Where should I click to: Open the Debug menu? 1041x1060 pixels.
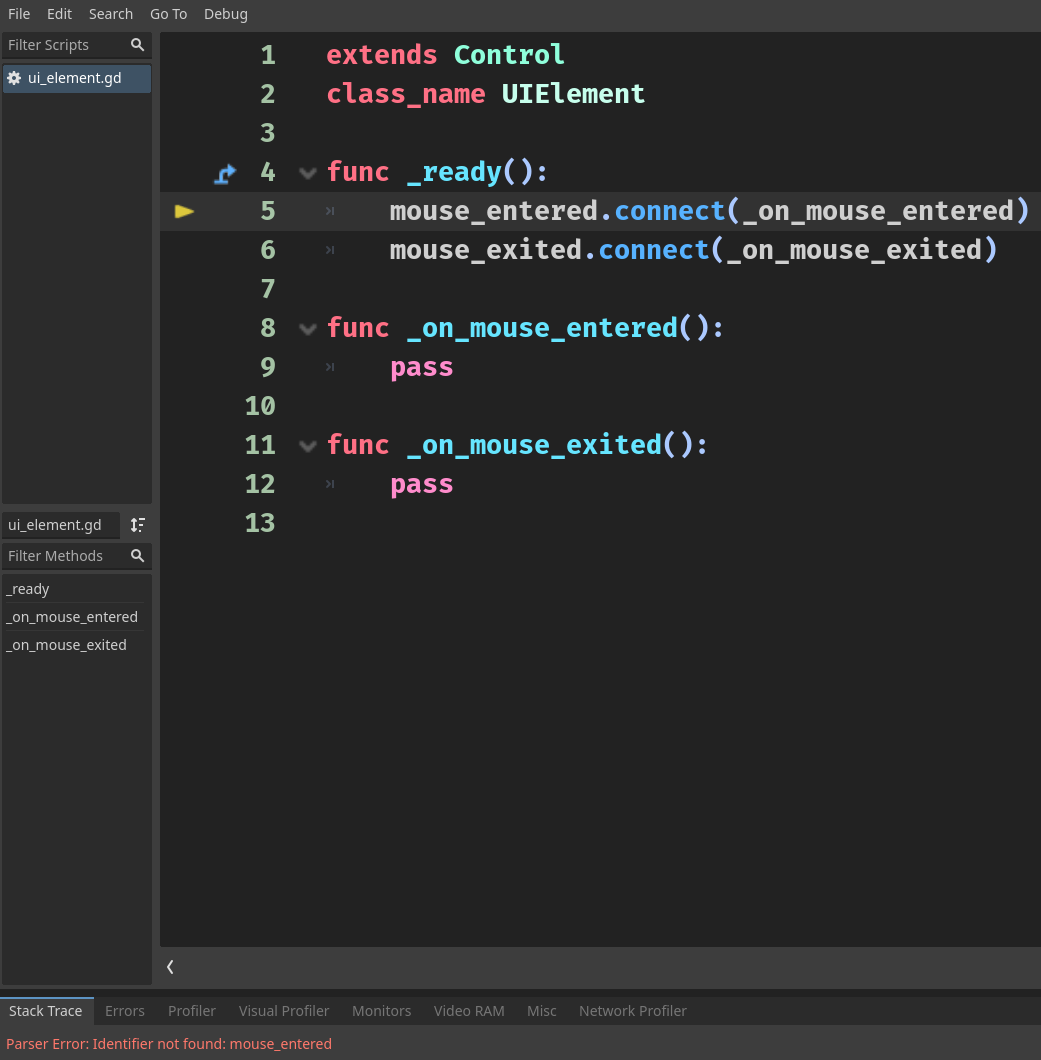[x=225, y=14]
